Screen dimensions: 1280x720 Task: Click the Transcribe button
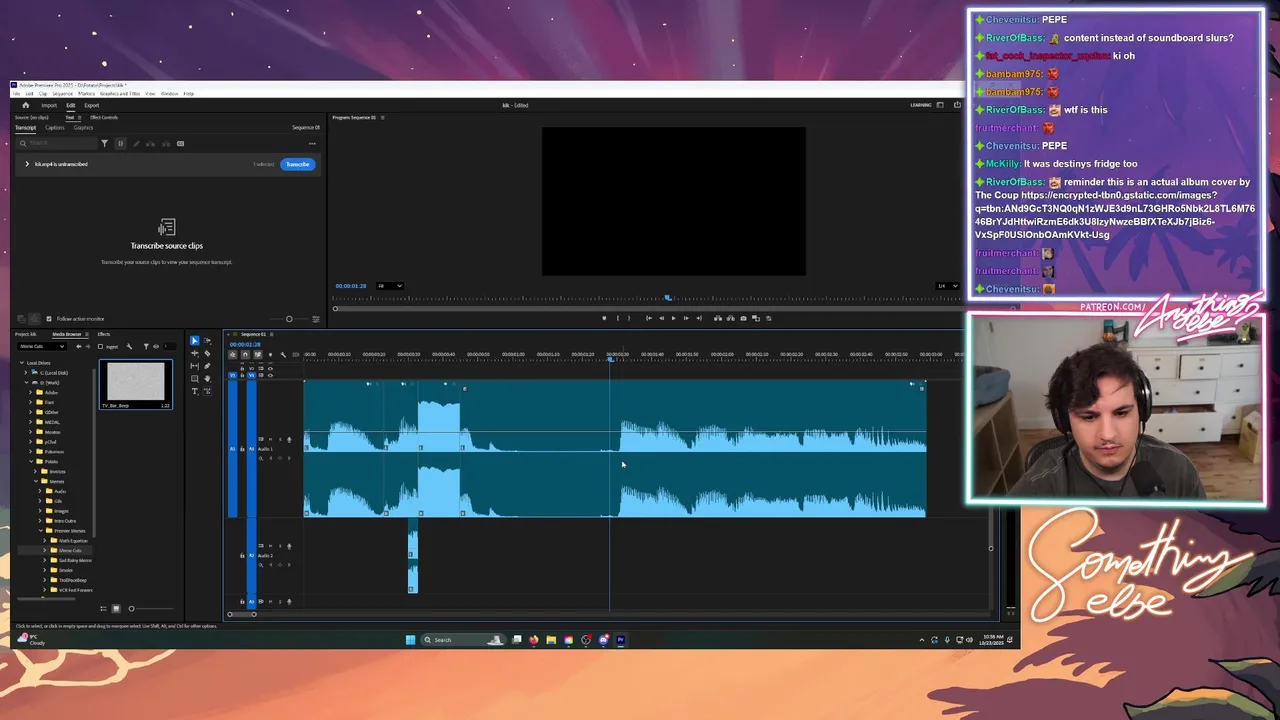297,164
